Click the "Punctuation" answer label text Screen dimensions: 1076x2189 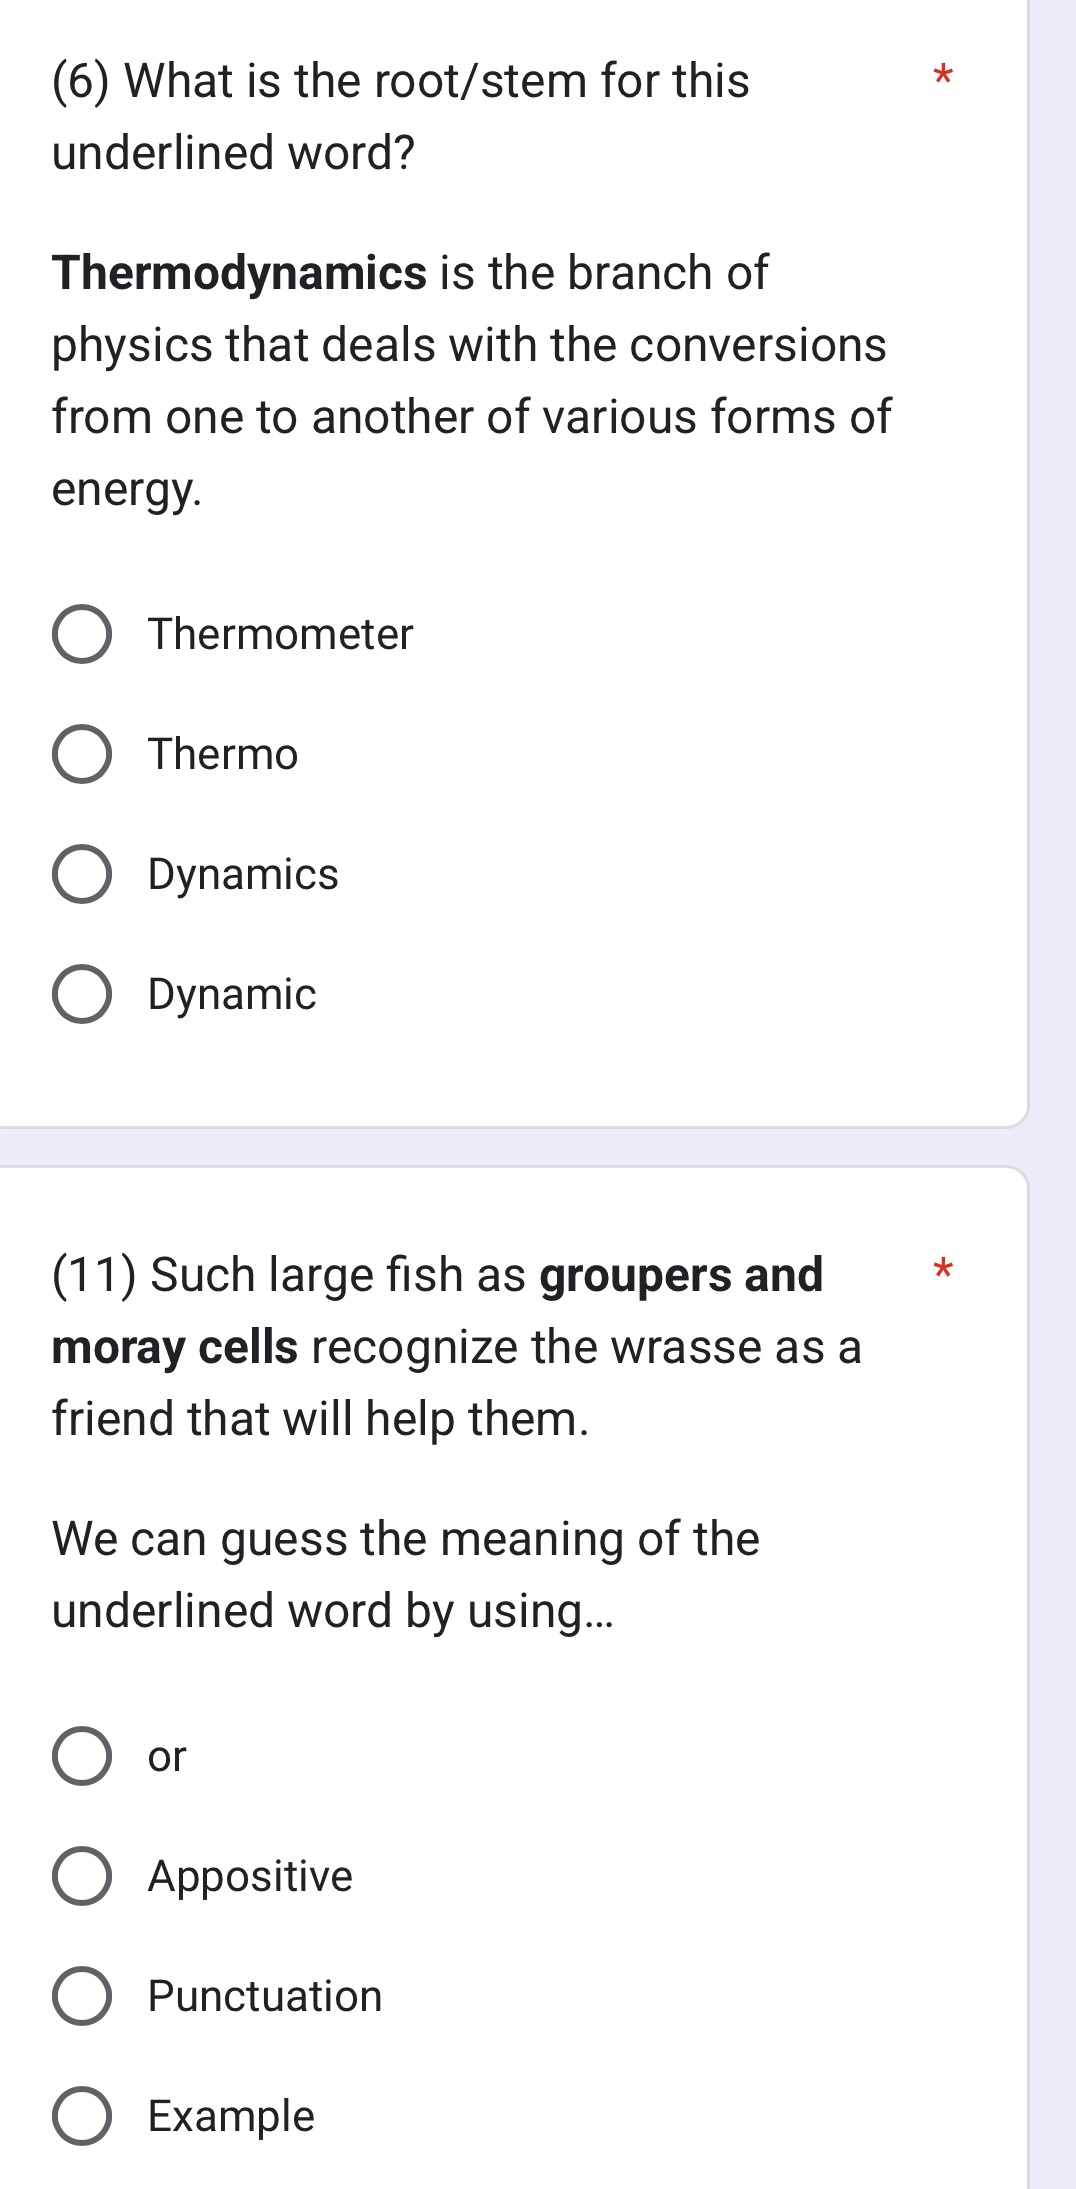click(x=265, y=1996)
